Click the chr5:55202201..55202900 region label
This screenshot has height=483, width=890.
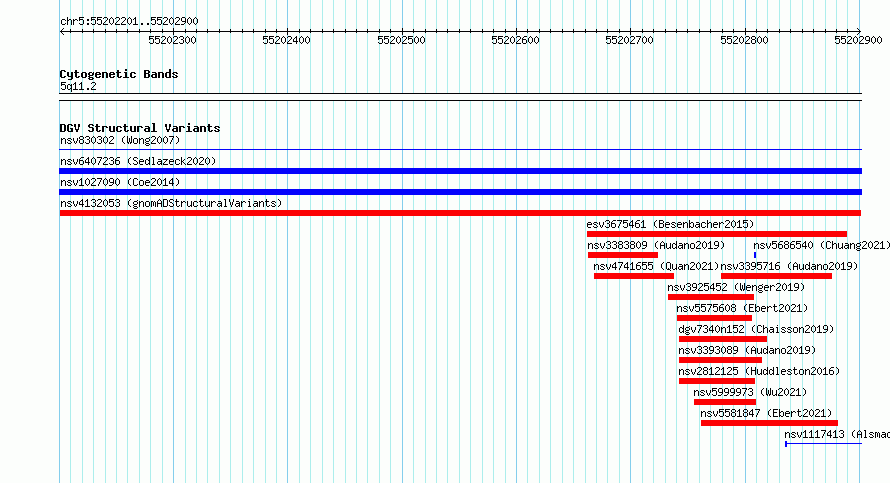[129, 21]
